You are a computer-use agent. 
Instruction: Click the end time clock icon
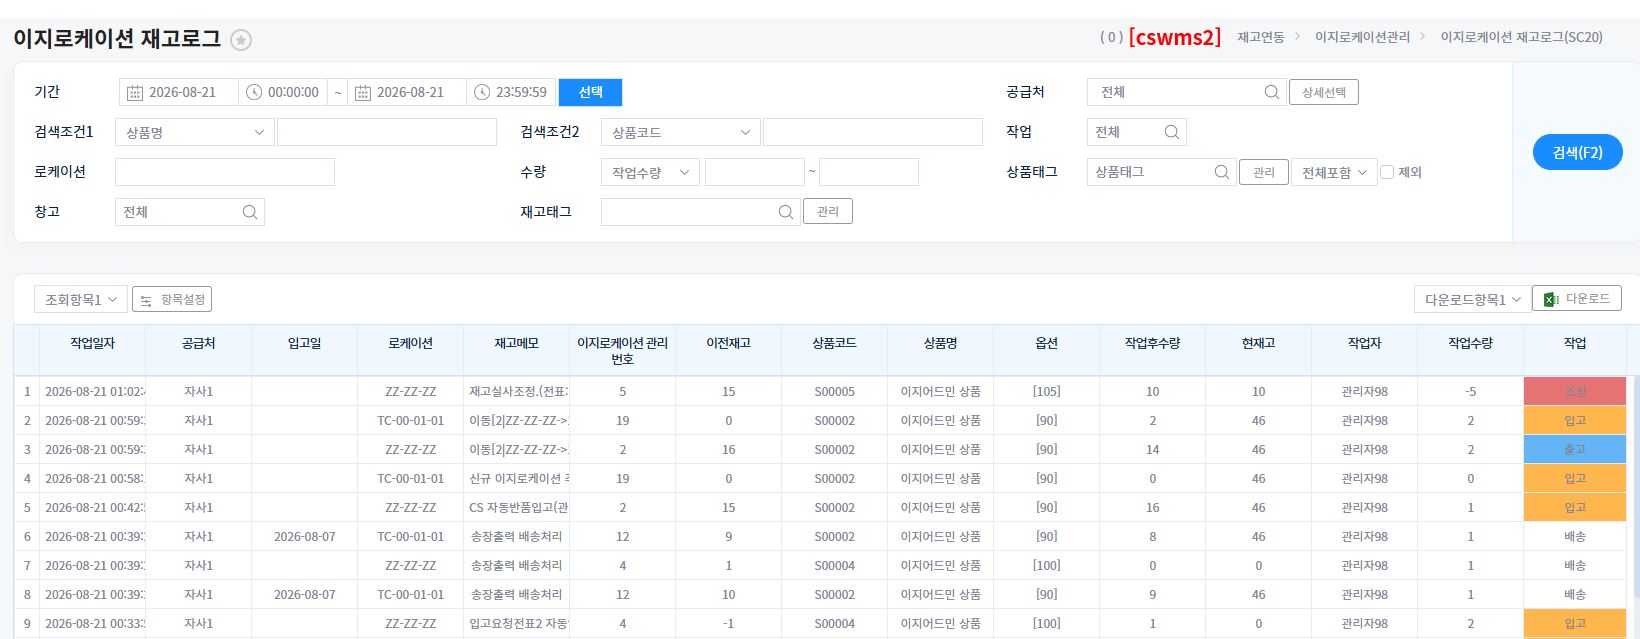(x=482, y=92)
